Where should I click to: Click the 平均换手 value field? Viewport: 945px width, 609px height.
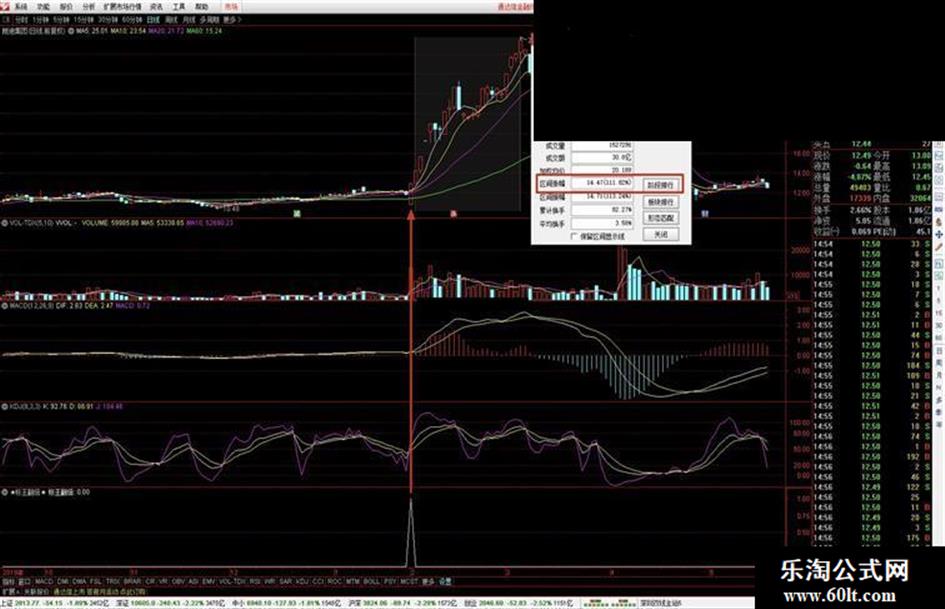pos(601,223)
